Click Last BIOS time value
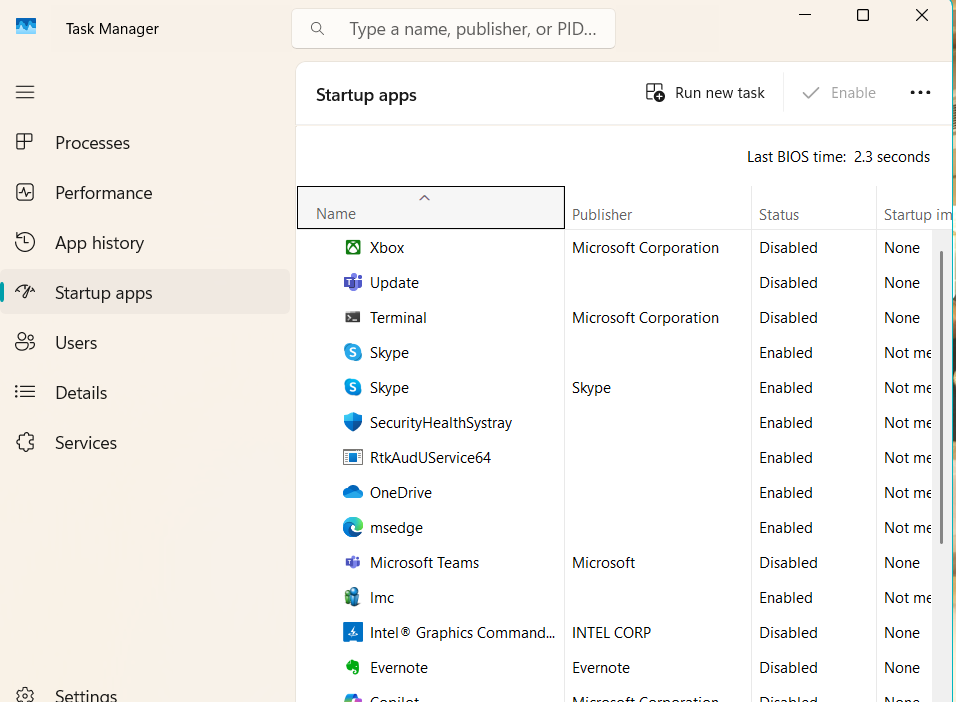Screen dimensions: 956x702 click(891, 157)
